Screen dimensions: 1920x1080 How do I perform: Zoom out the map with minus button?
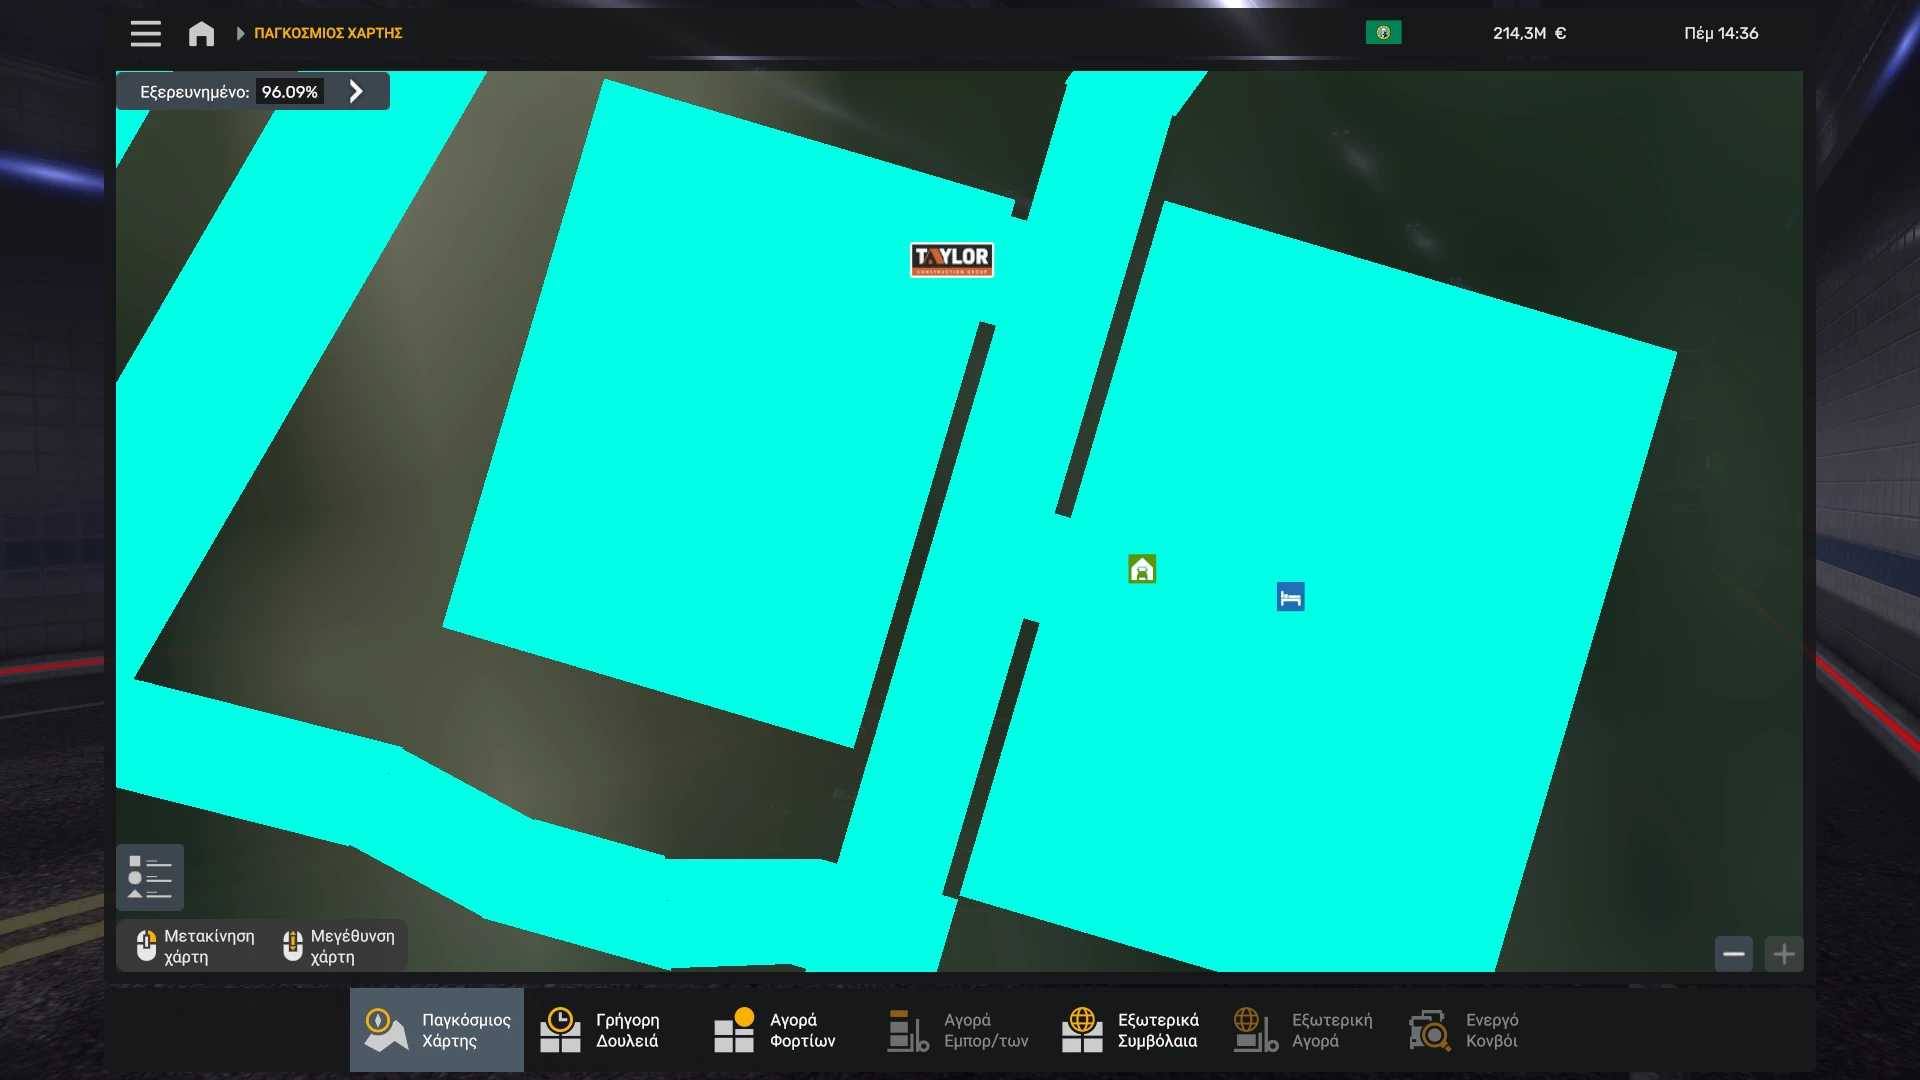tap(1733, 954)
